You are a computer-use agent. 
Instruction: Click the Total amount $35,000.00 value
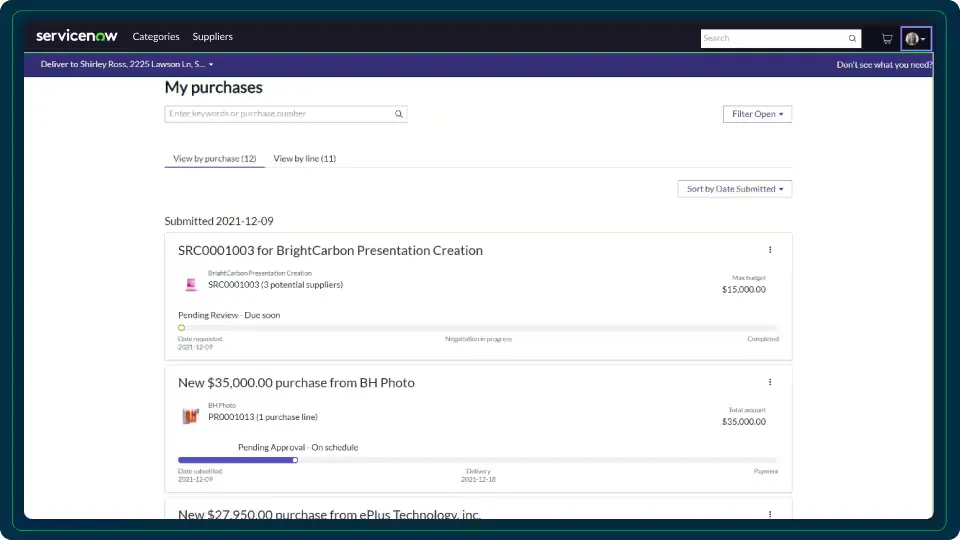[743, 422]
